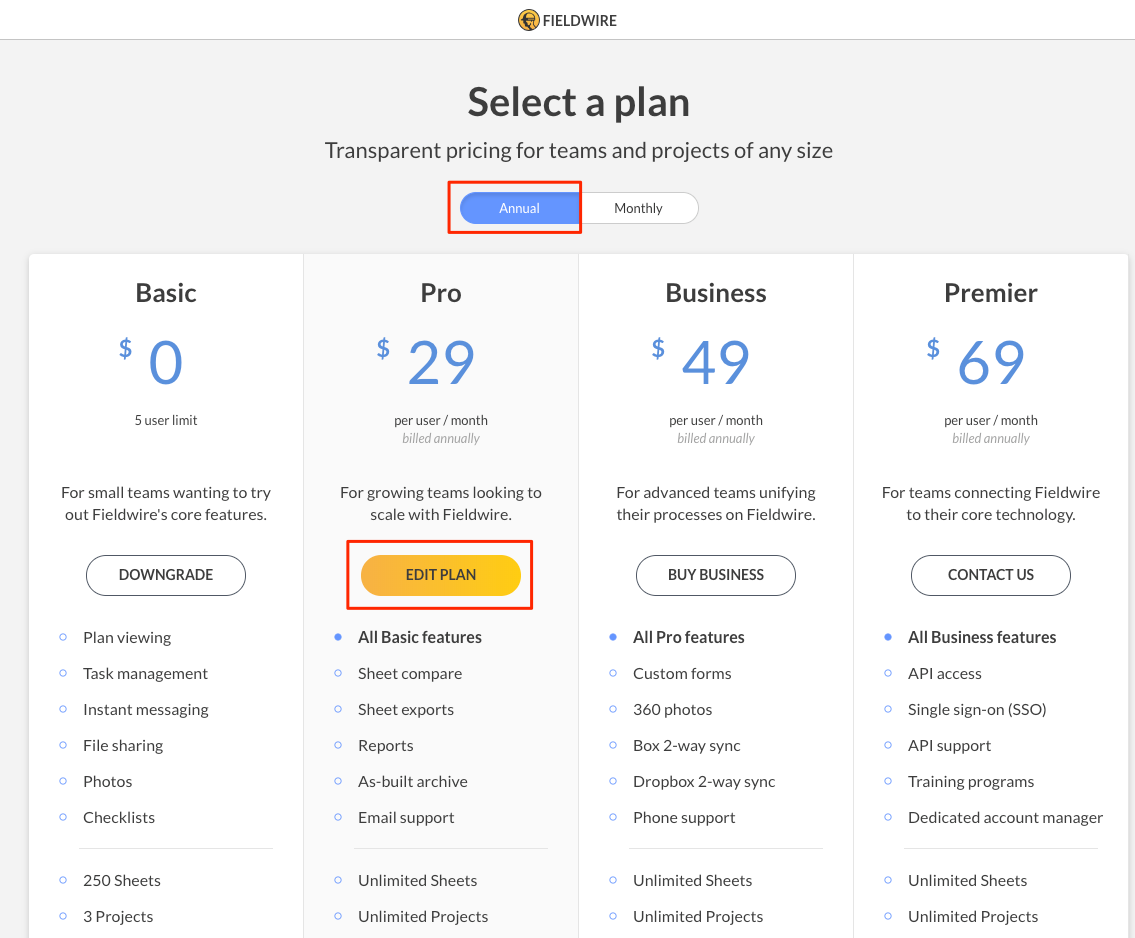Choose Buy Business button
The height and width of the screenshot is (938, 1135).
(x=716, y=575)
